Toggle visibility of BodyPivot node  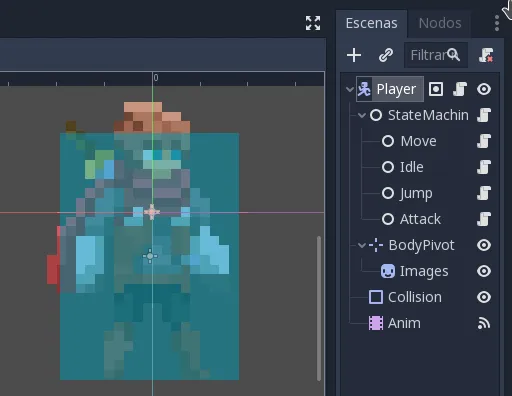(484, 245)
